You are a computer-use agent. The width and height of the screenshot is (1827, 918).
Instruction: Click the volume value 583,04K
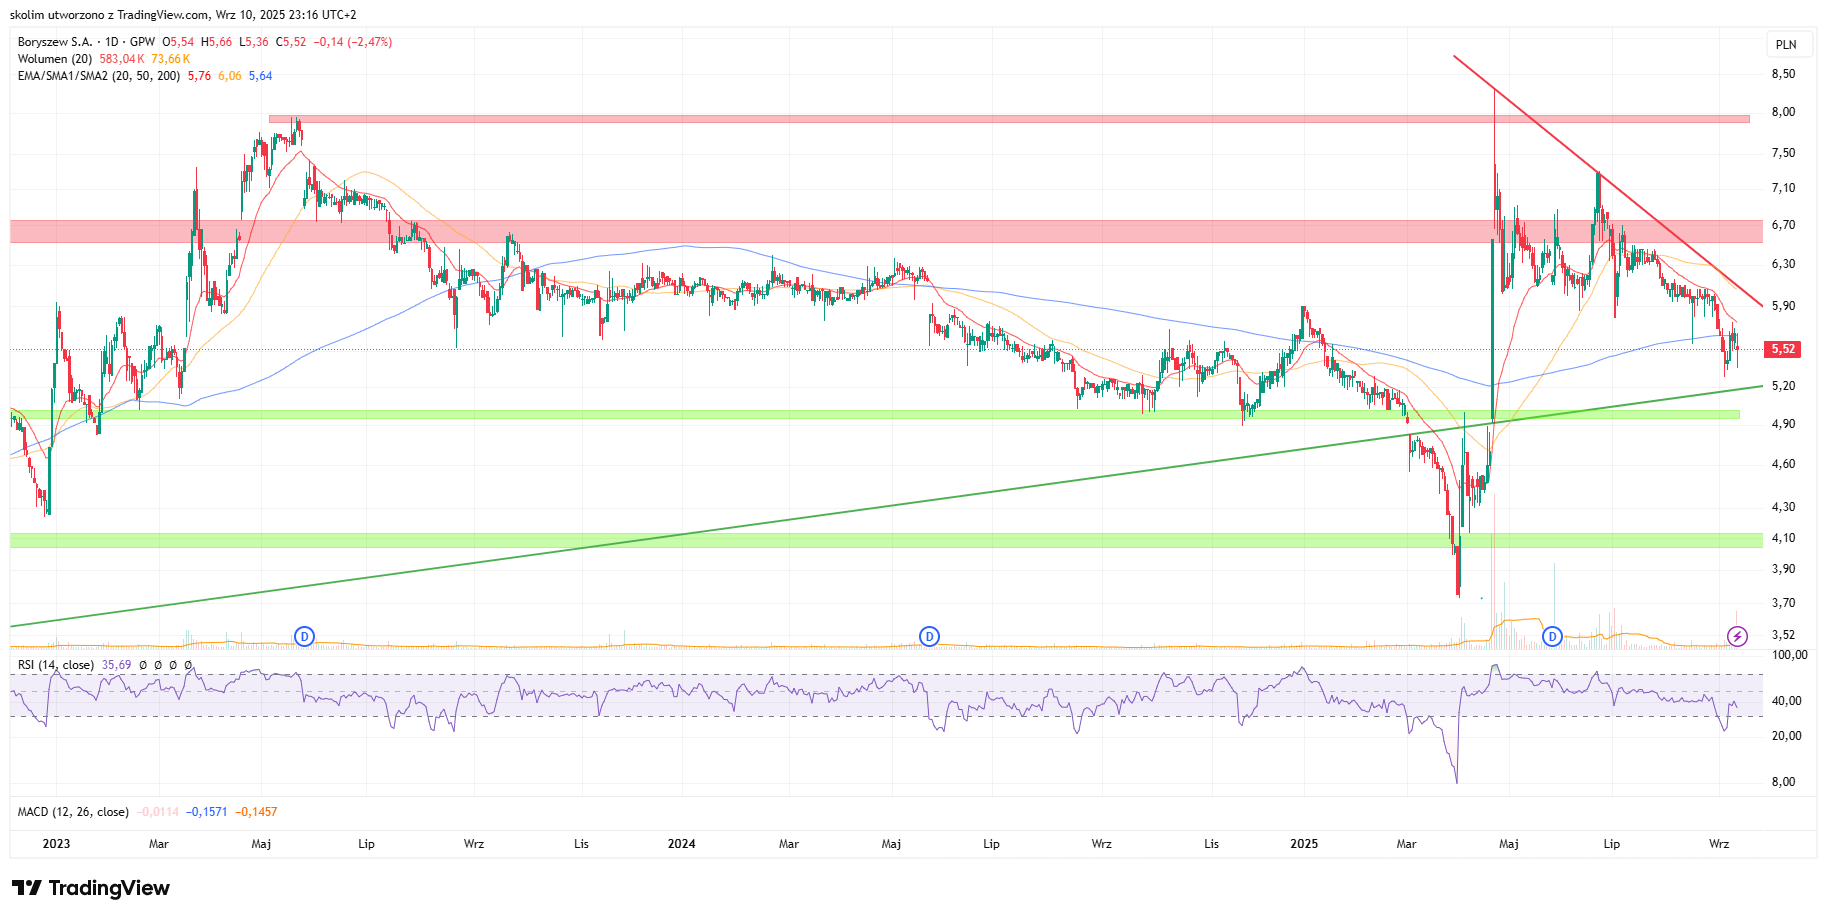[x=122, y=59]
